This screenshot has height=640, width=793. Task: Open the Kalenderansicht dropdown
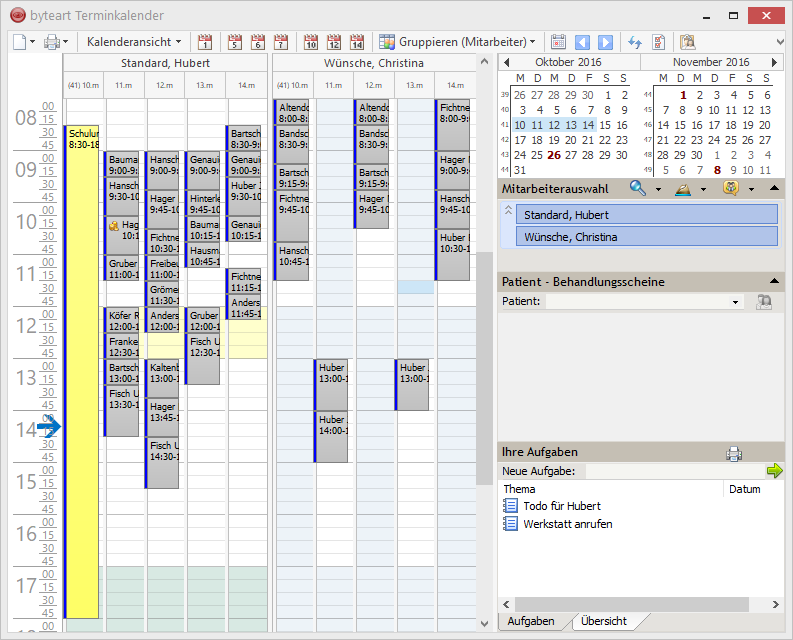pos(134,42)
